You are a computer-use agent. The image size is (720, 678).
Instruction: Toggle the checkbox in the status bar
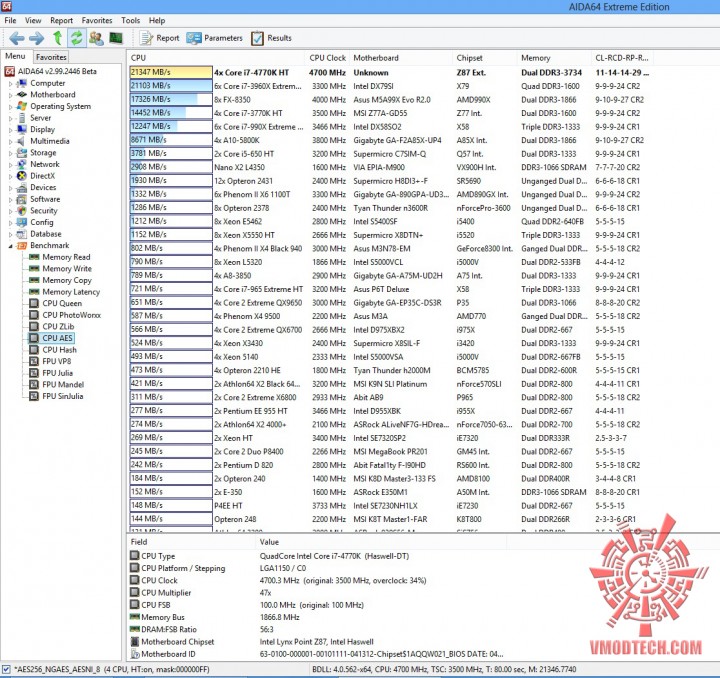coord(6,669)
